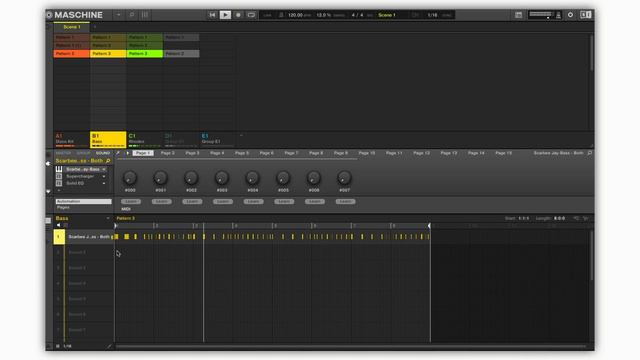Restart playback with the rewind button
The image size is (640, 360).
pos(212,15)
